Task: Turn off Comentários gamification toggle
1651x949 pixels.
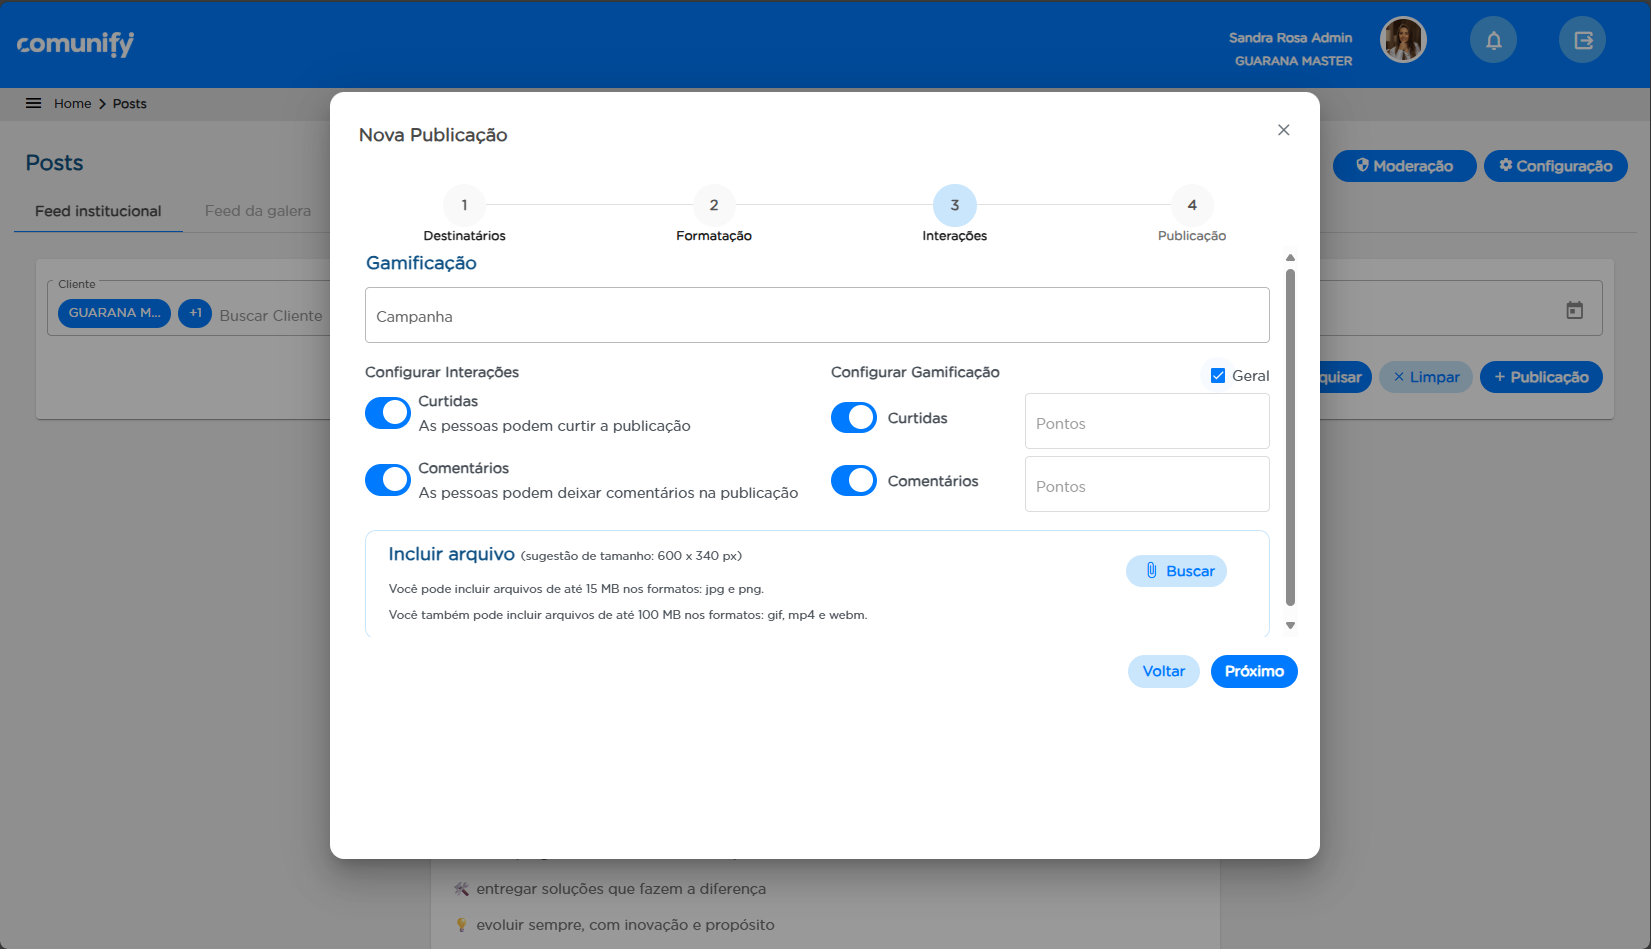Action: tap(854, 481)
